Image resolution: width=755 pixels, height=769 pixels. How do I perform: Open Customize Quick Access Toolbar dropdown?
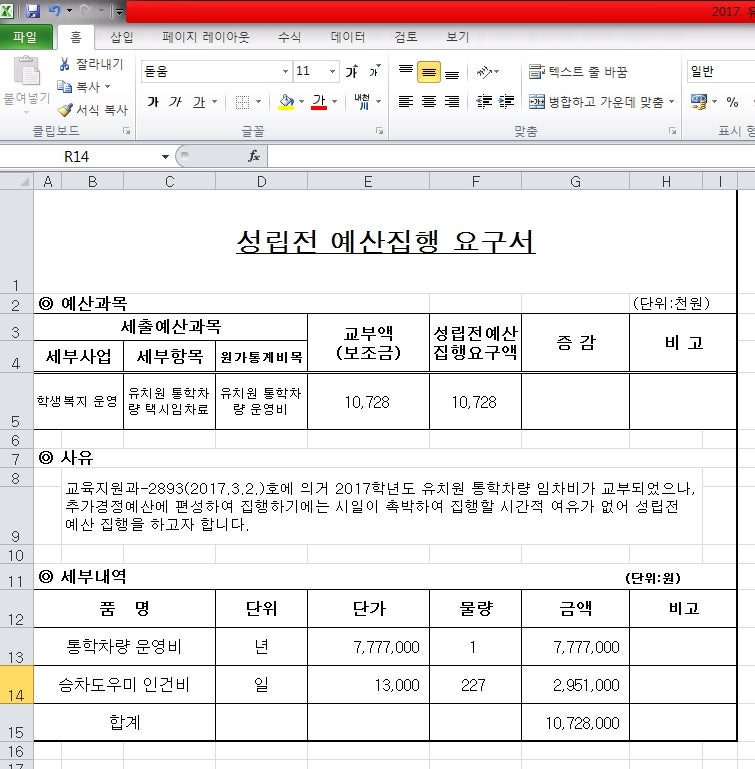click(x=118, y=11)
